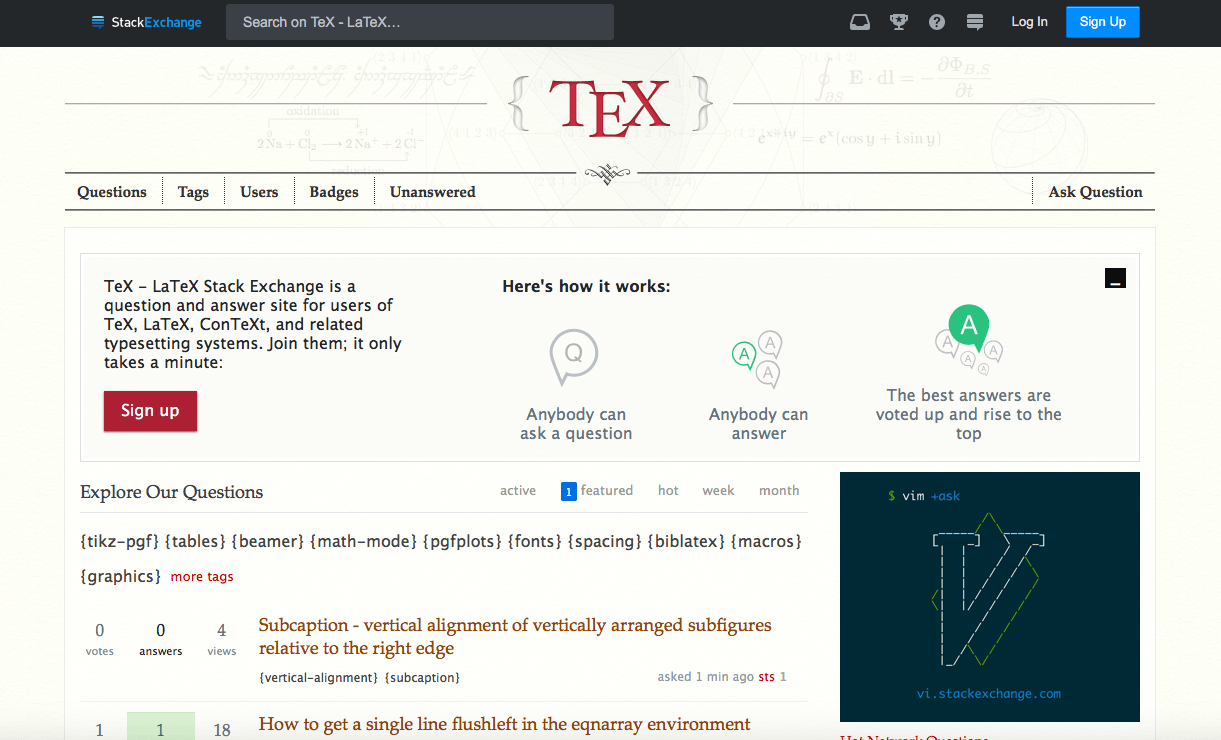Click the {vertical-alignment} question tag
Viewport: 1221px width, 740px height.
[319, 678]
